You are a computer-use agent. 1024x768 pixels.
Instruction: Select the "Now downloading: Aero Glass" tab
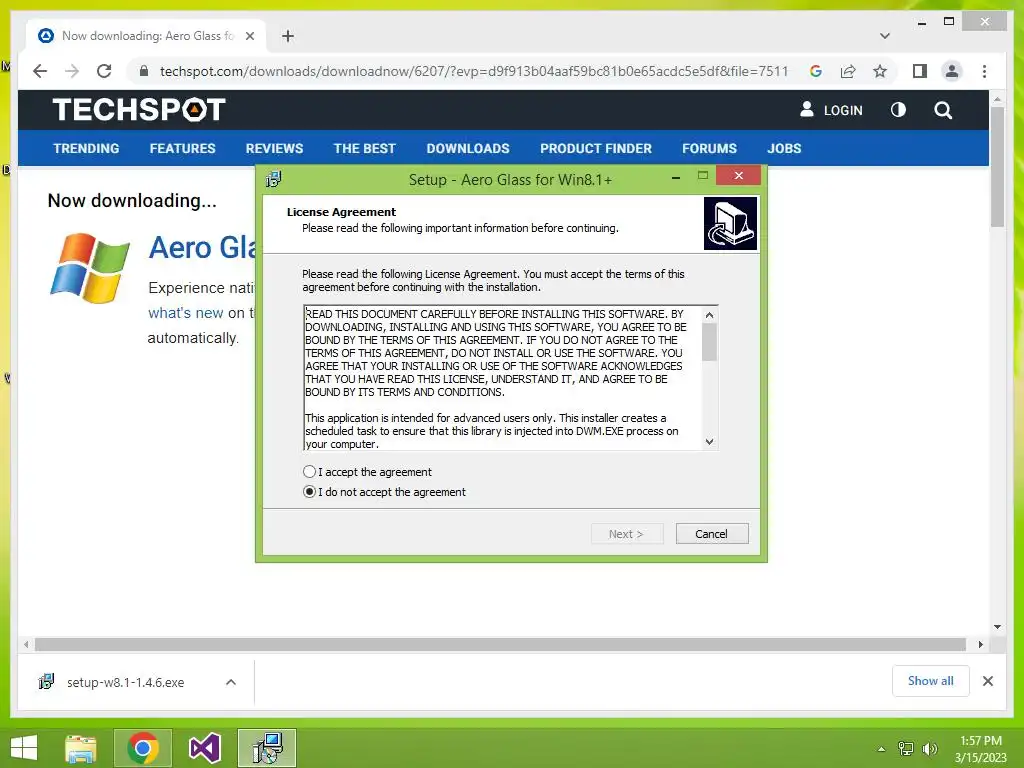point(147,36)
